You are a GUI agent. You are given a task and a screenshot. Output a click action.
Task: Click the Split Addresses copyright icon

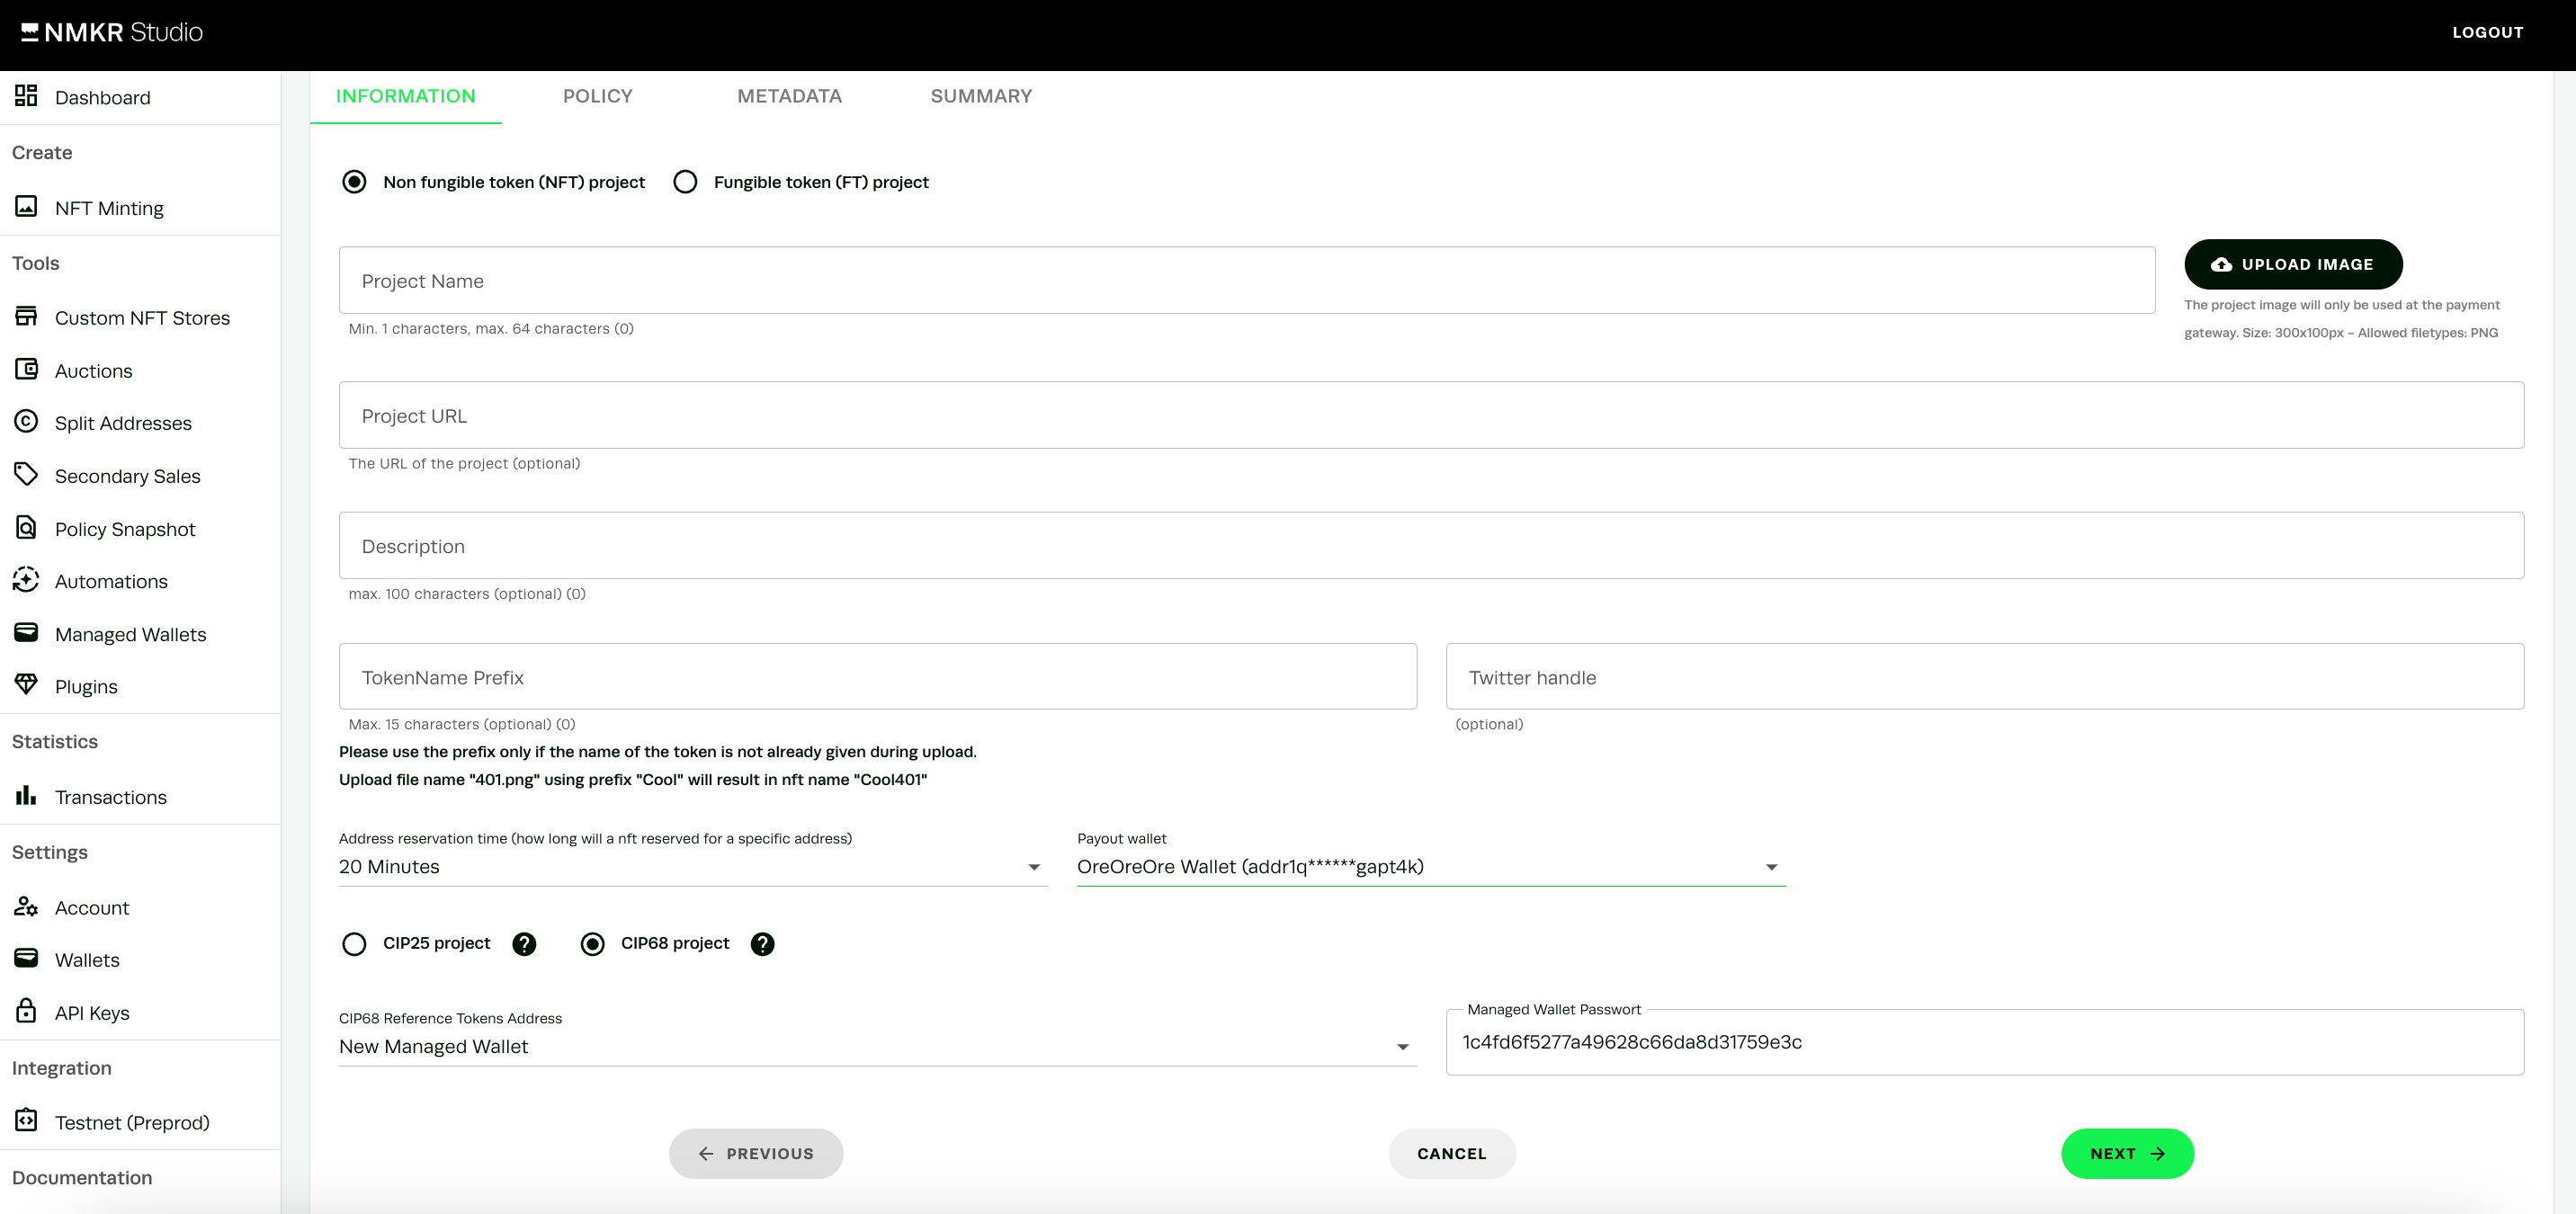click(26, 422)
